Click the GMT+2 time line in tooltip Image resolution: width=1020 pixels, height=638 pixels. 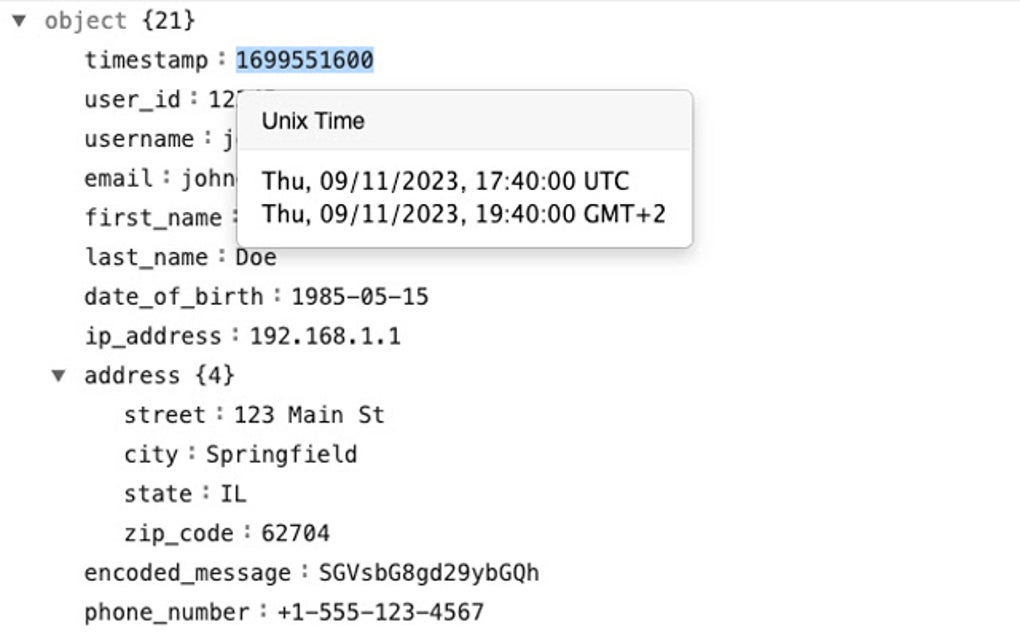(x=463, y=214)
